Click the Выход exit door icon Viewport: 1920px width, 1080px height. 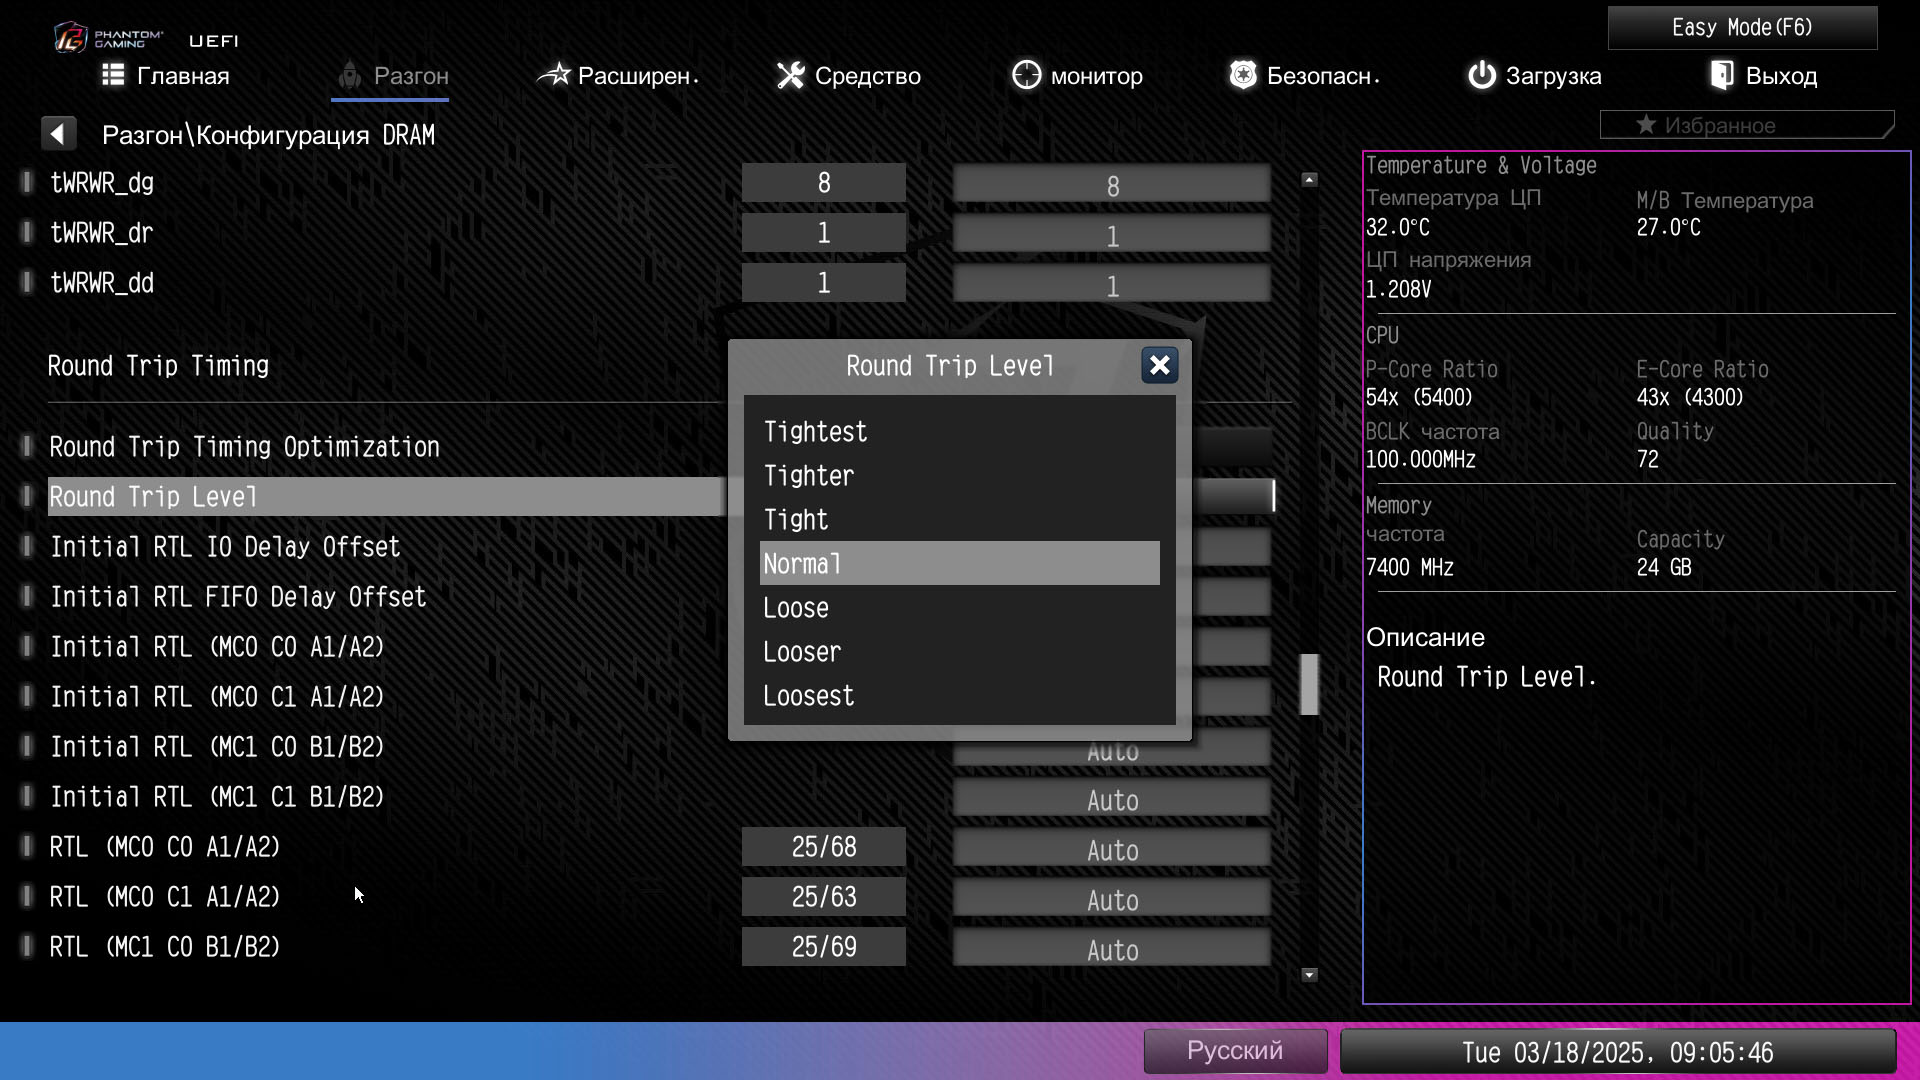click(1721, 75)
